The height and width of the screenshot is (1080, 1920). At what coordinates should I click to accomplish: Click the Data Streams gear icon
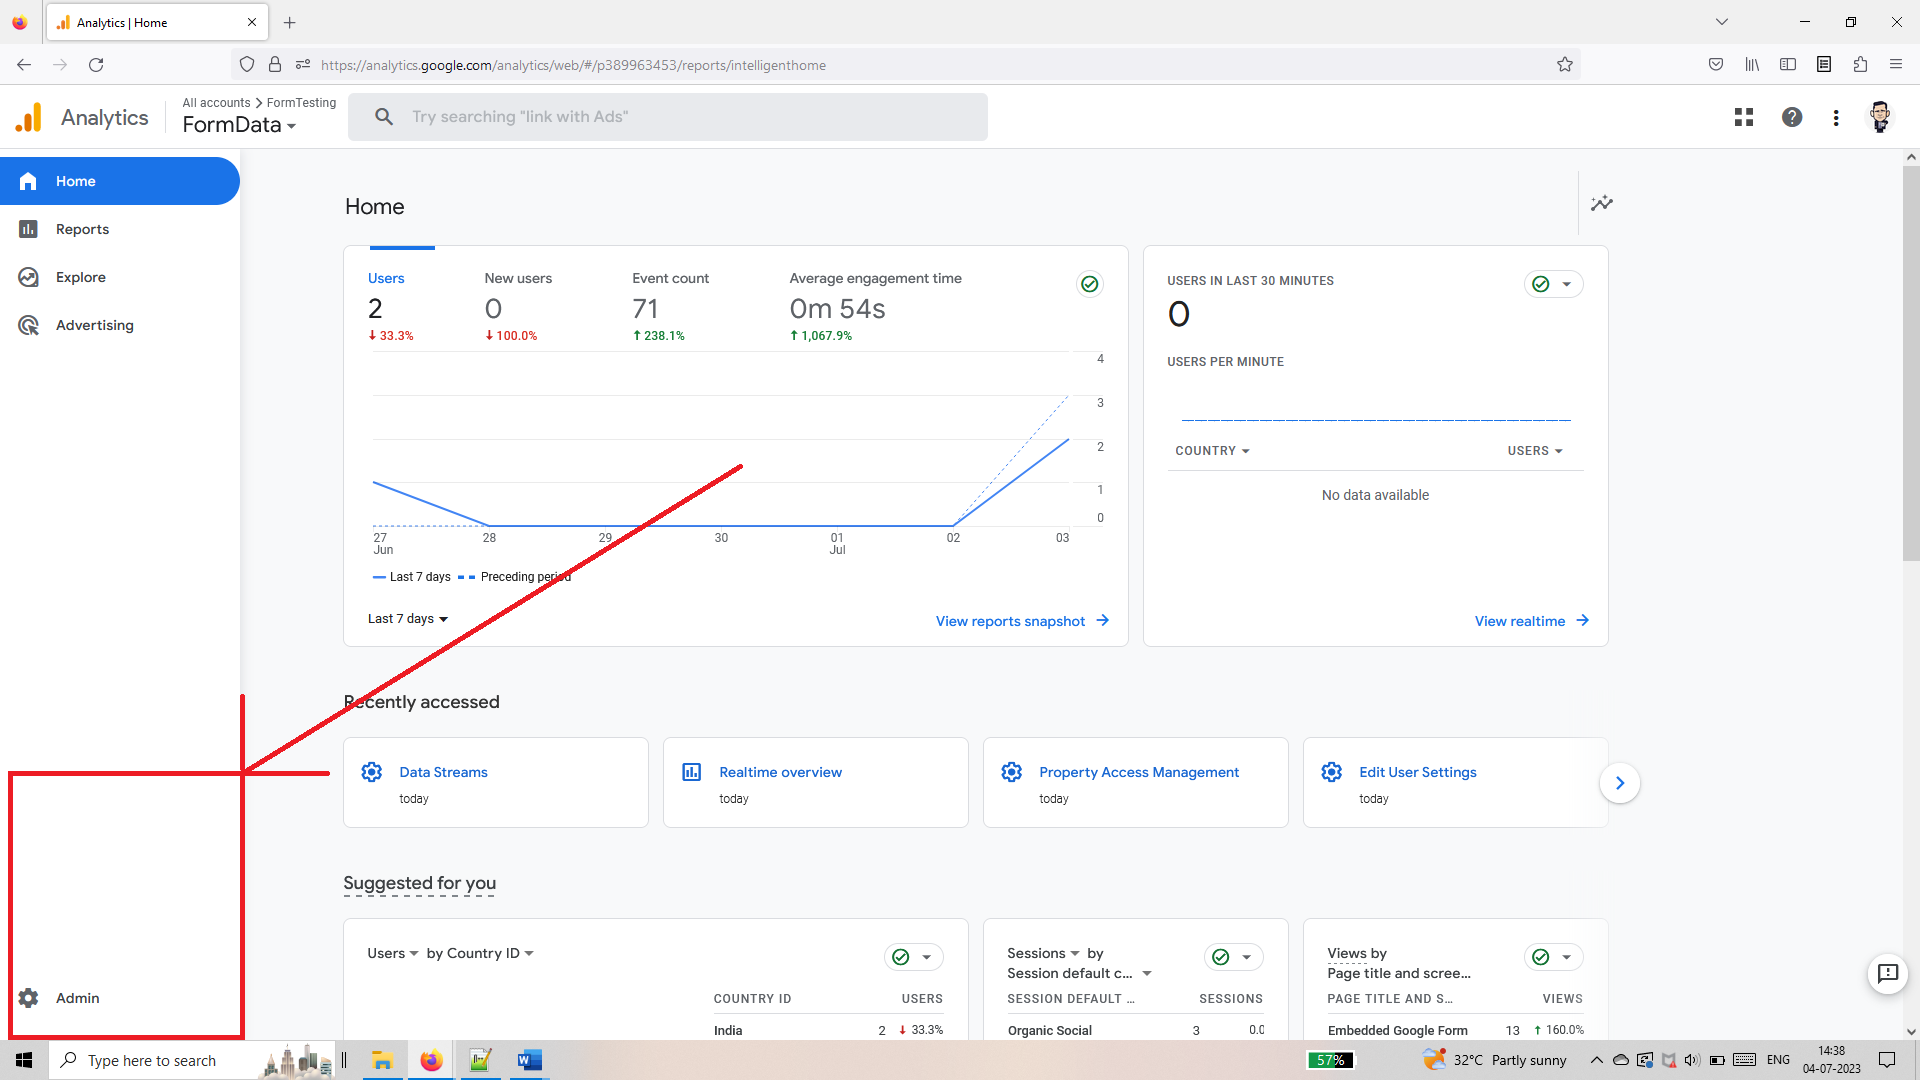pyautogui.click(x=372, y=772)
